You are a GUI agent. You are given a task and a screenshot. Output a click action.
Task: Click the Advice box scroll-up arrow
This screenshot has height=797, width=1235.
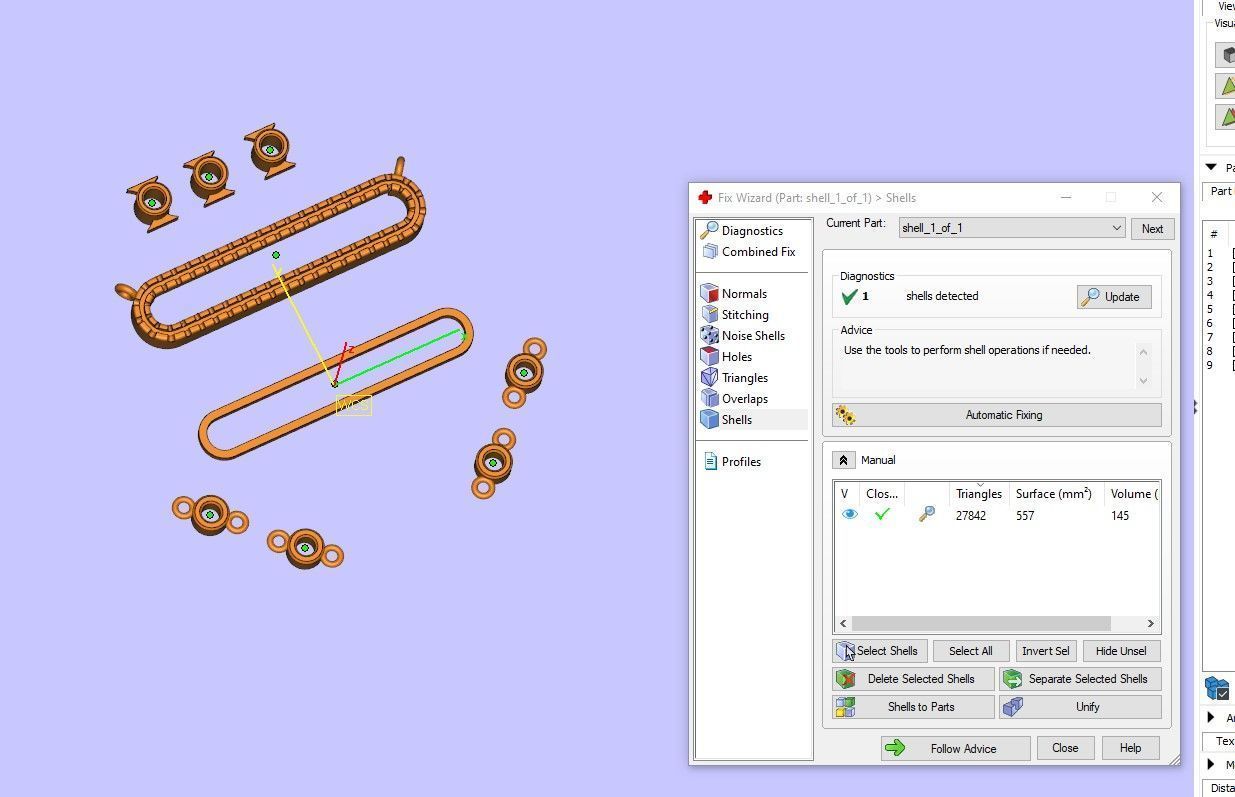[x=1144, y=351]
